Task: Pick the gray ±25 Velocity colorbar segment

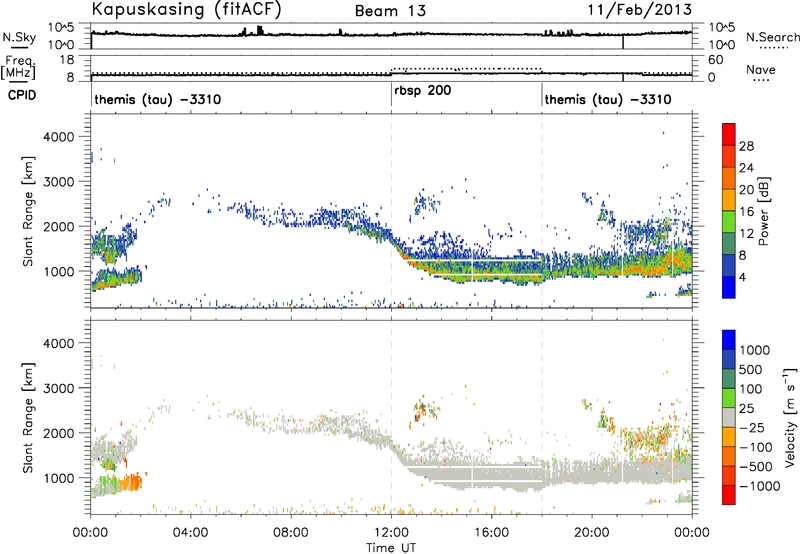Action: [x=729, y=418]
